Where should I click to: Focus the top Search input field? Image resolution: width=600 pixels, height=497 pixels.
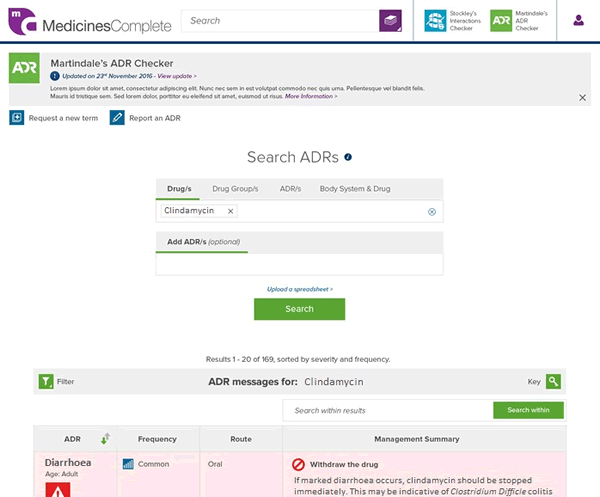(x=280, y=21)
